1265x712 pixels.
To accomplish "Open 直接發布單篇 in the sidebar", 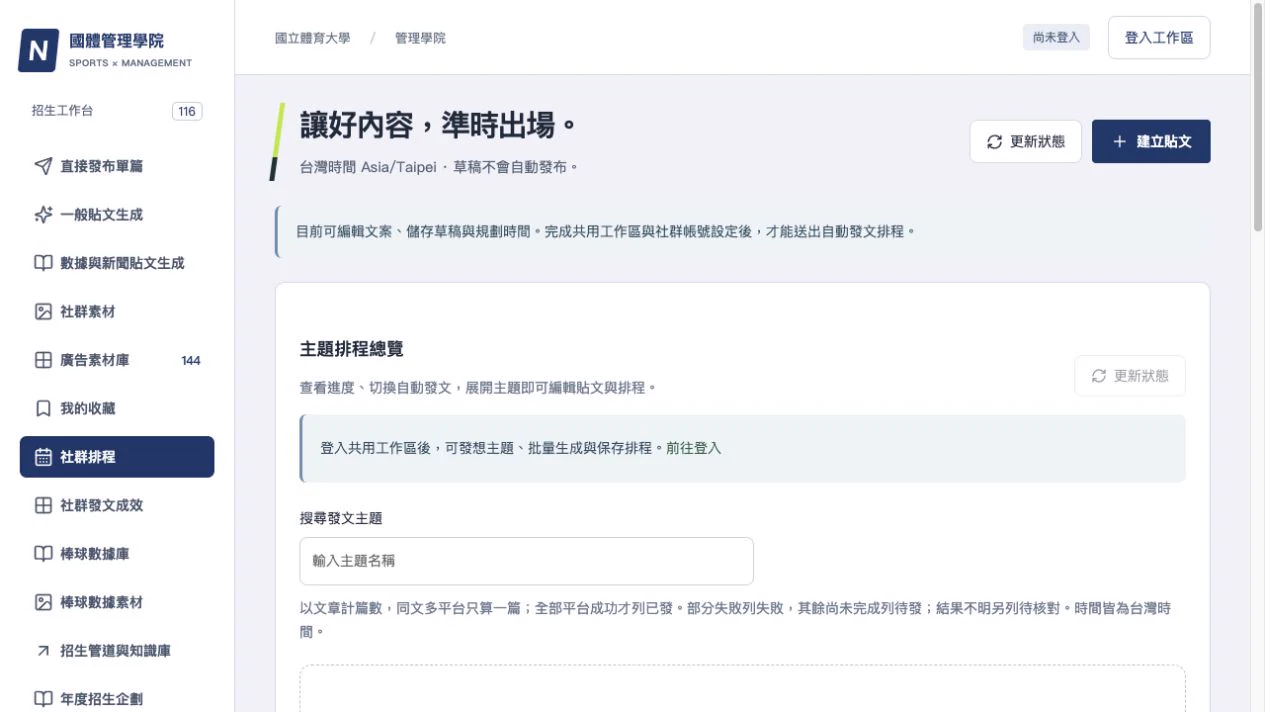I will pos(117,166).
